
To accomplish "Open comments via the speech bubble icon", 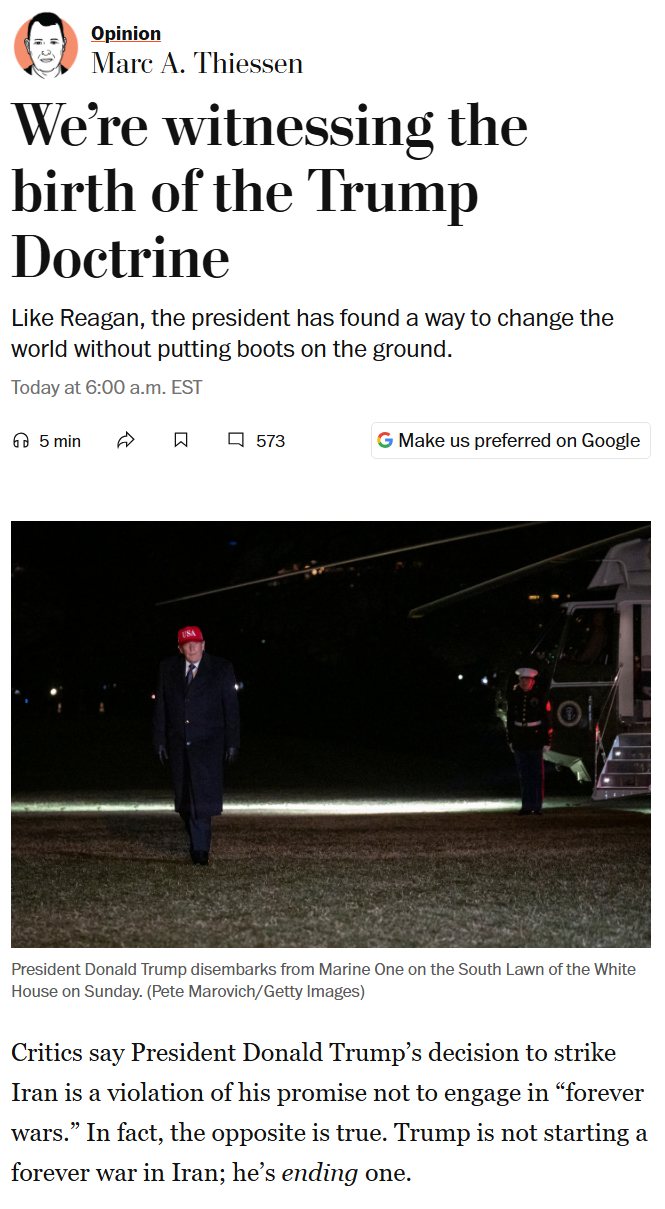I will pos(236,441).
